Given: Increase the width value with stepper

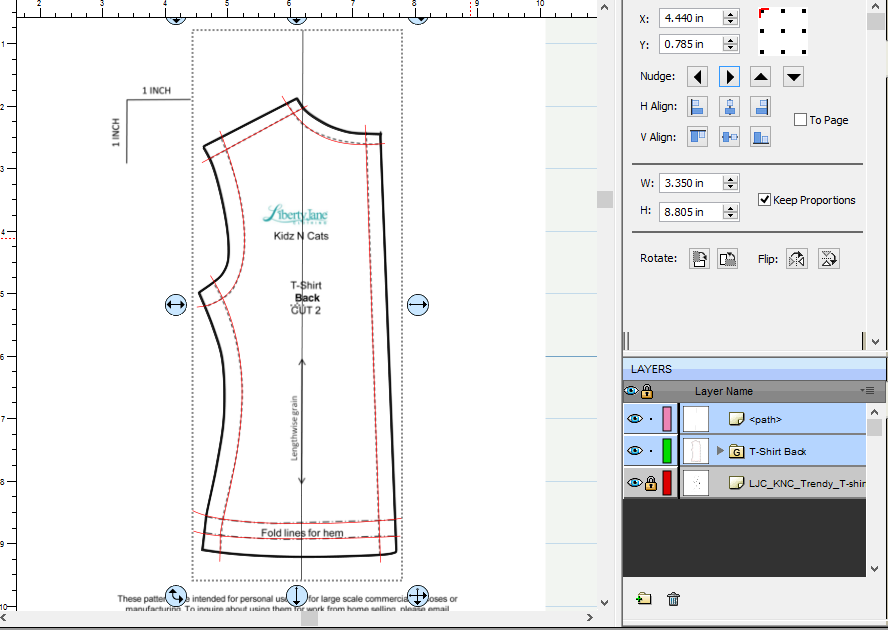Looking at the screenshot, I should pyautogui.click(x=731, y=179).
